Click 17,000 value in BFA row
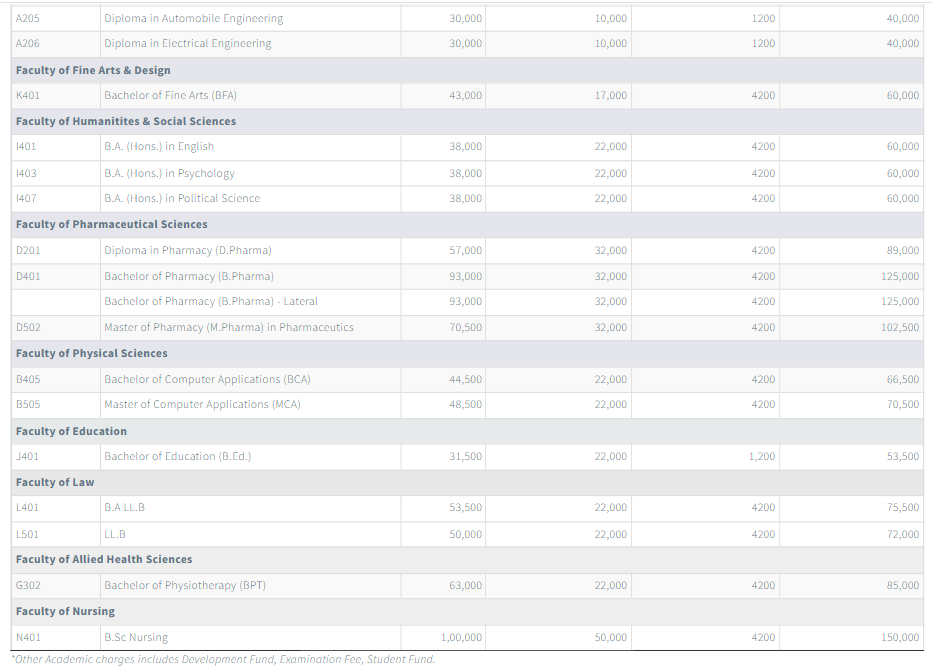This screenshot has width=932, height=669. 610,95
